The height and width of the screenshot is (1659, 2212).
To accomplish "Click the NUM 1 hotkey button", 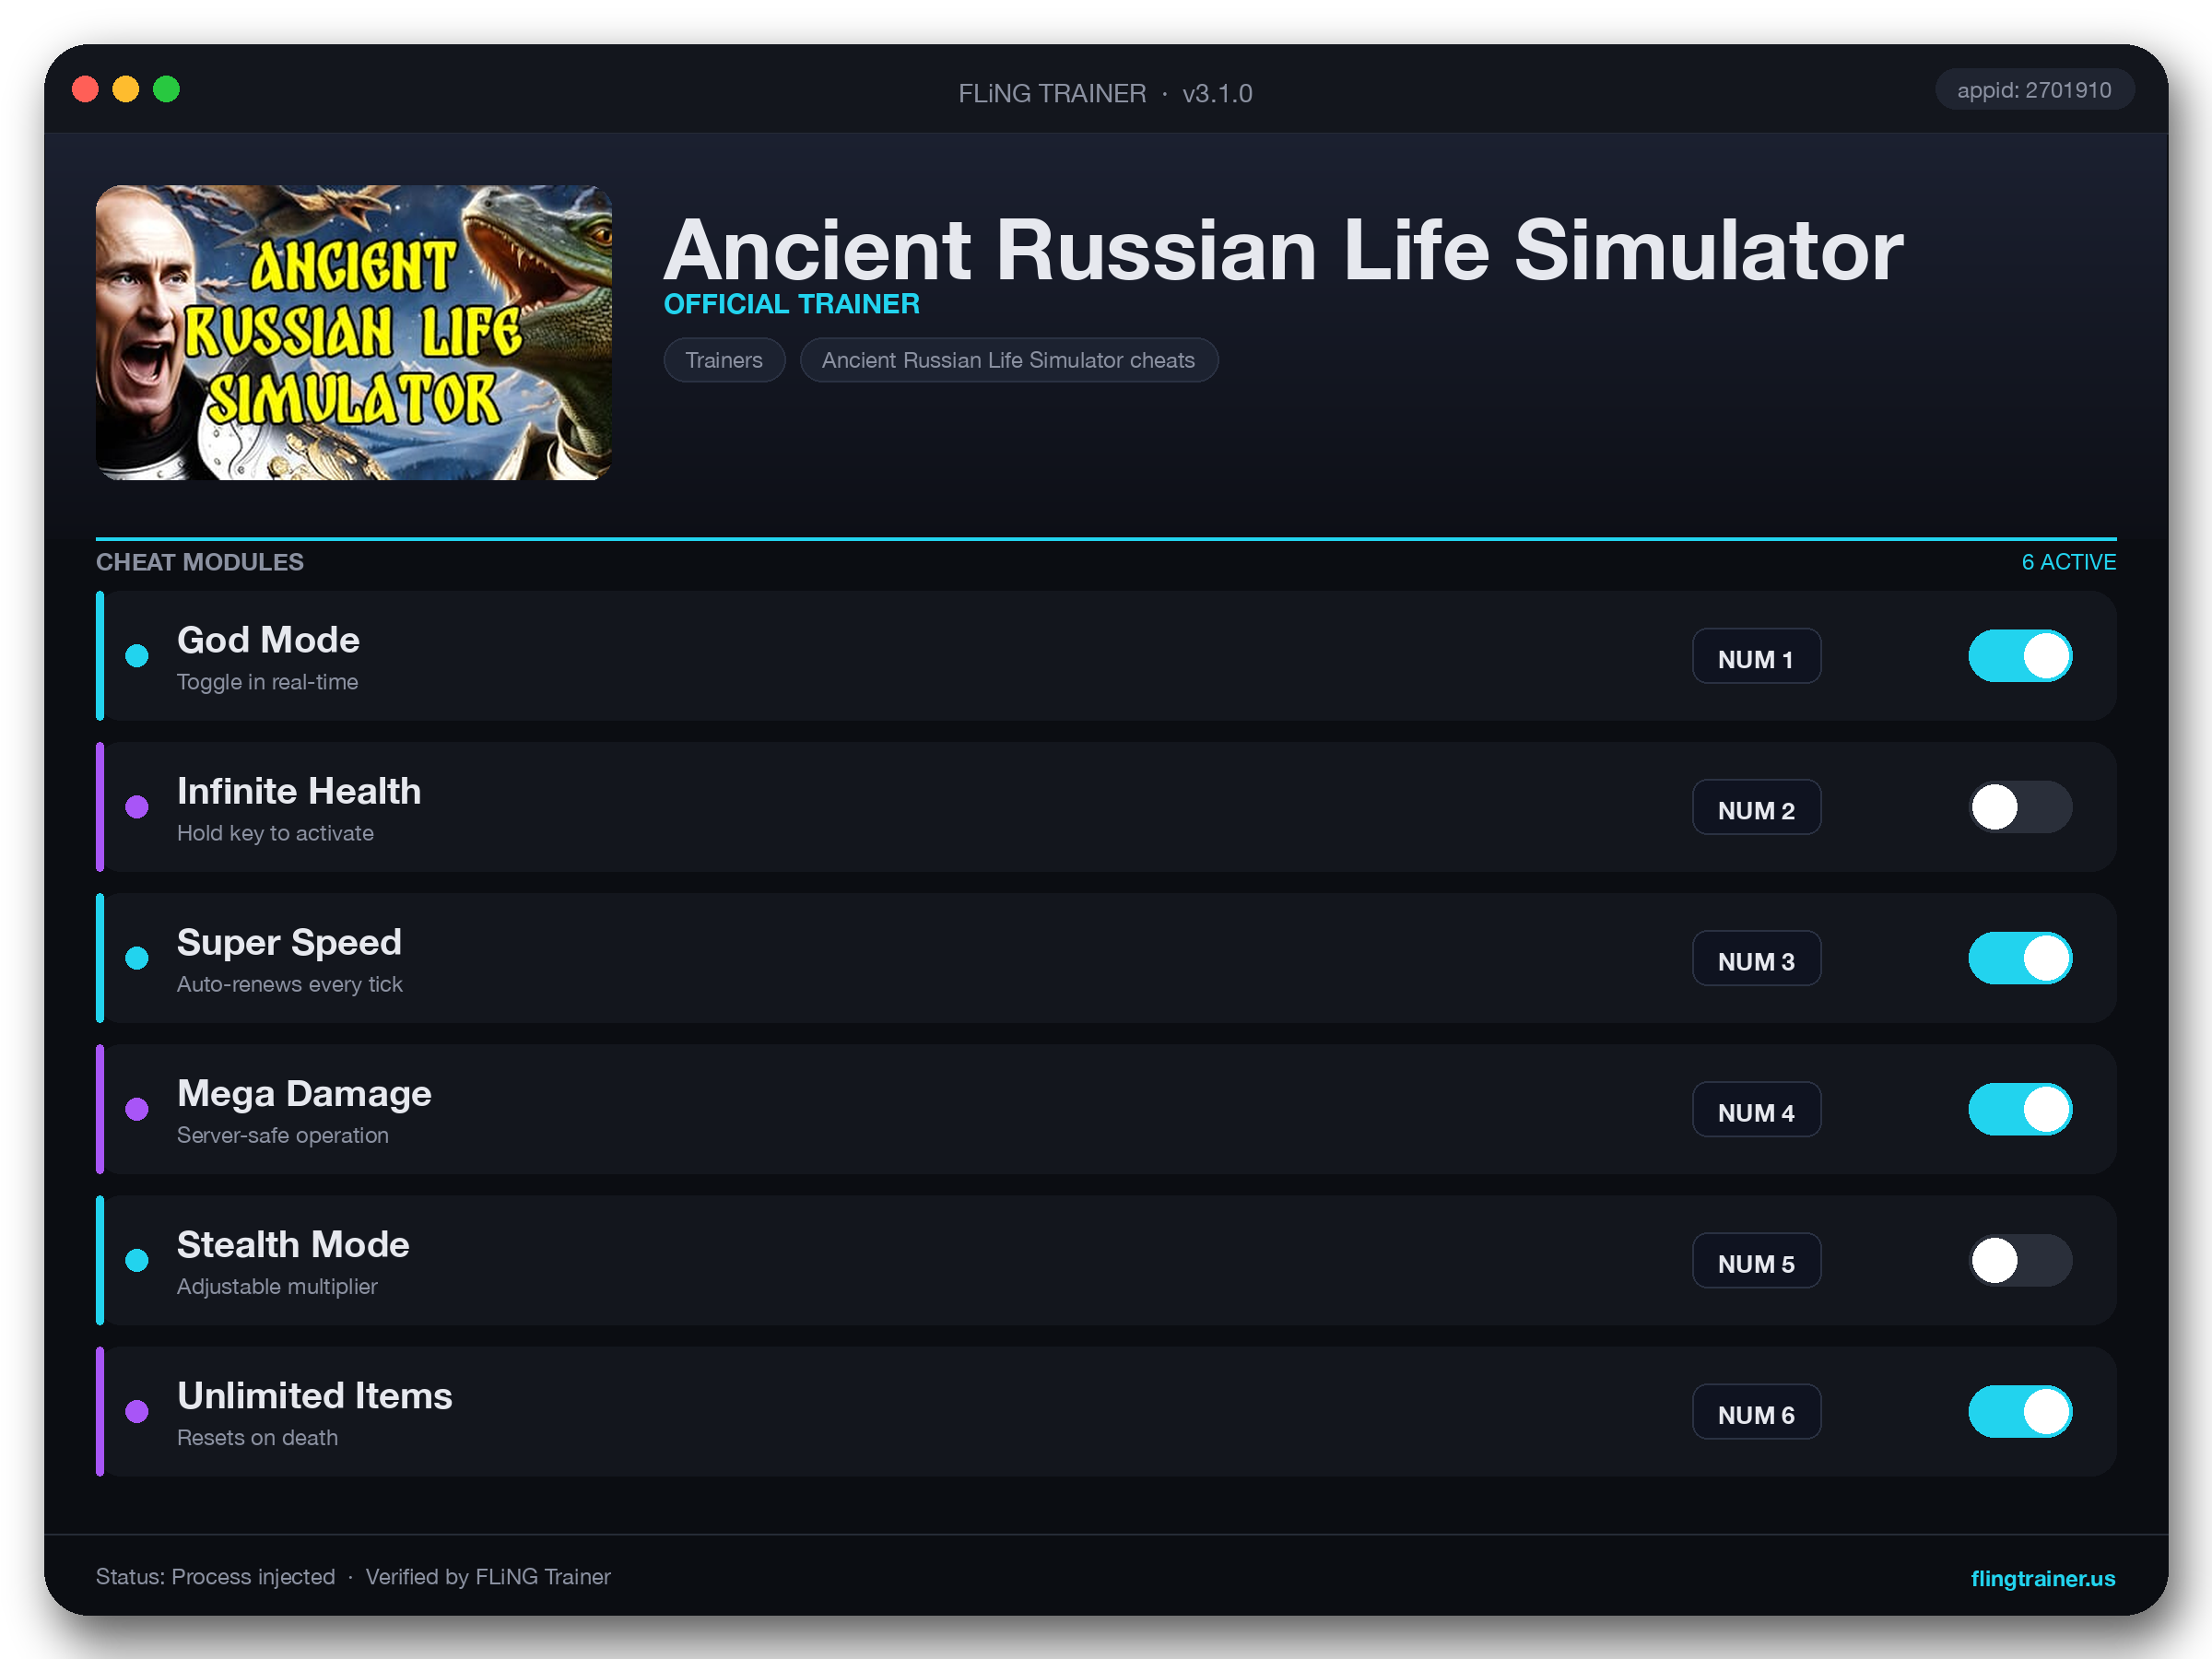I will [1756, 656].
